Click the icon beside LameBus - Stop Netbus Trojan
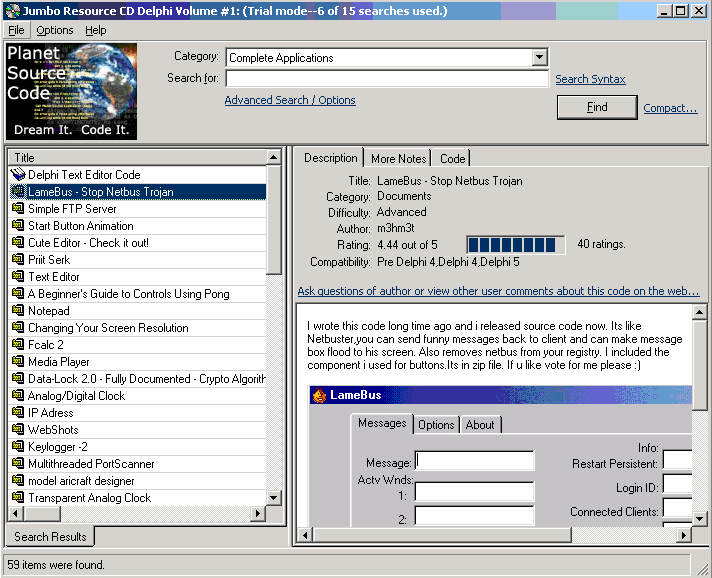The height and width of the screenshot is (578, 712). pyautogui.click(x=18, y=192)
